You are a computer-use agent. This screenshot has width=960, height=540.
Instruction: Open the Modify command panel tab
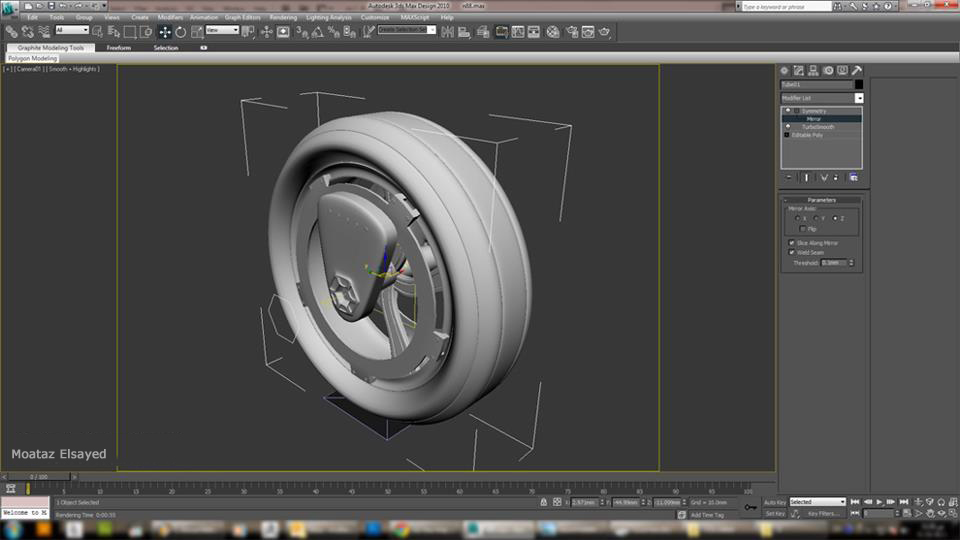tap(799, 70)
